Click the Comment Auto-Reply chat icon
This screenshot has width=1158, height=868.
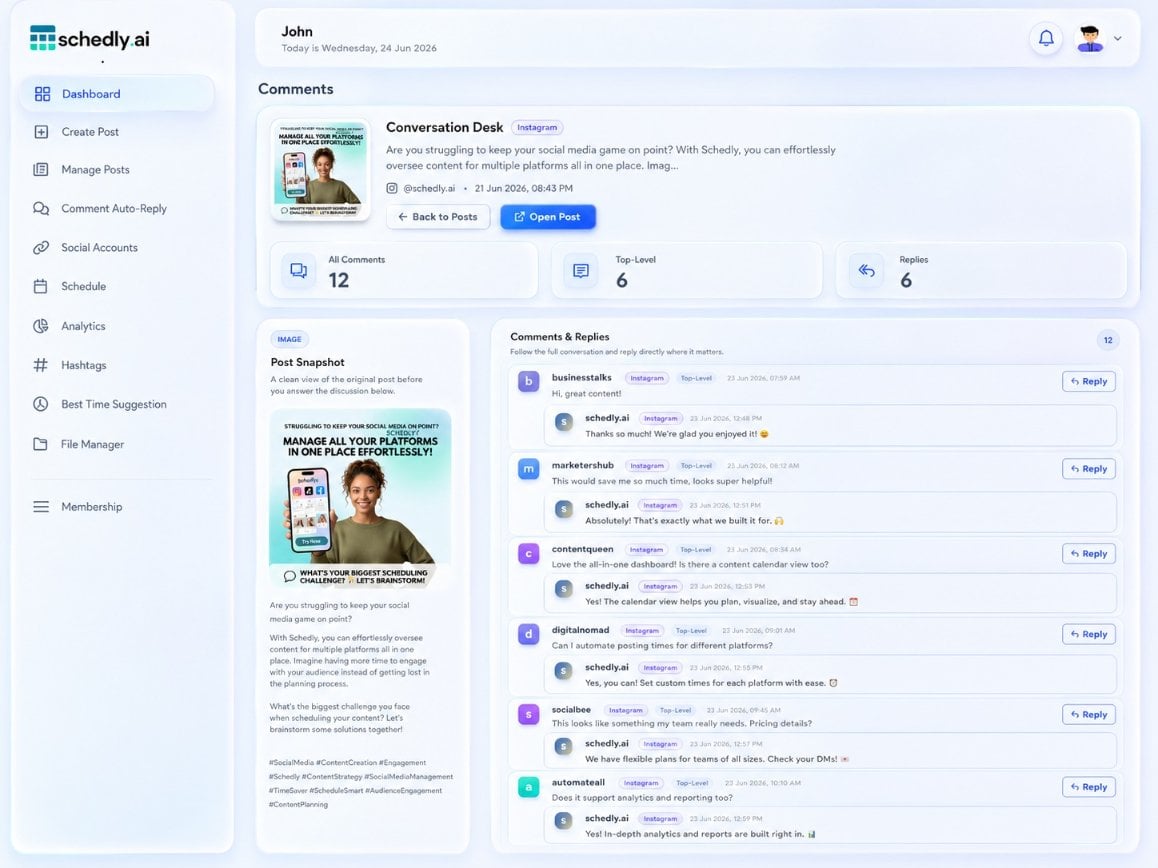tap(41, 208)
